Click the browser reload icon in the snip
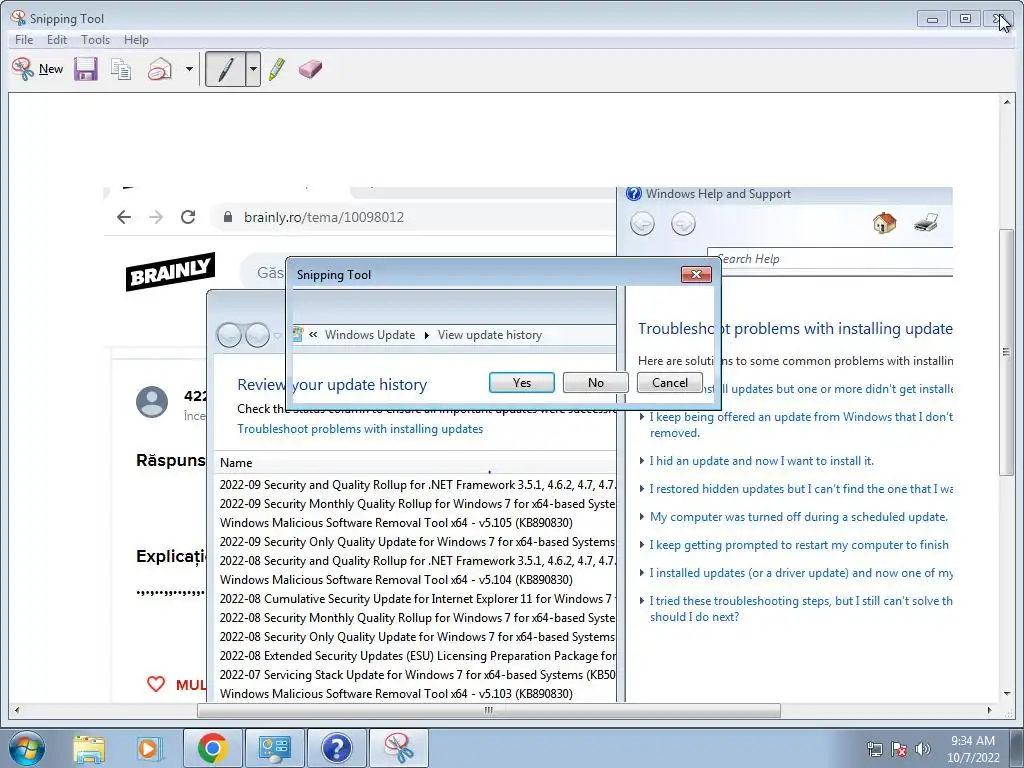The width and height of the screenshot is (1024, 768). pos(188,217)
